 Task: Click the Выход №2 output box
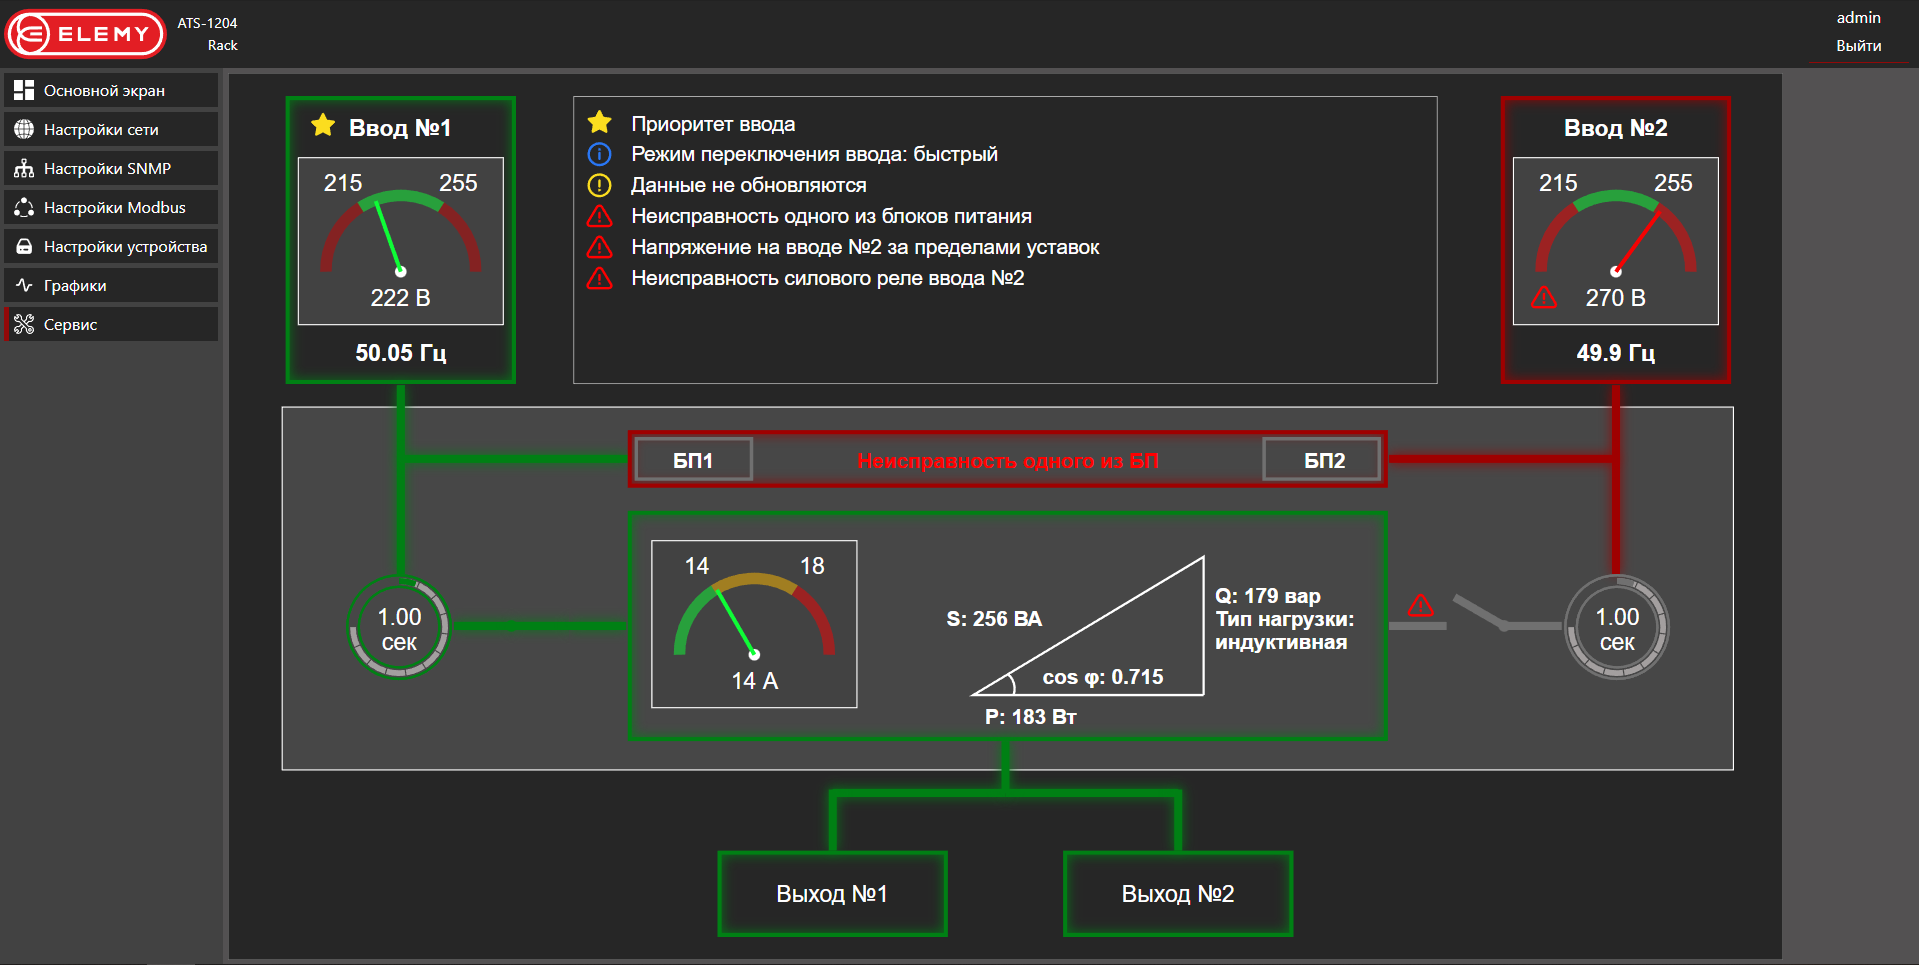pyautogui.click(x=1178, y=894)
